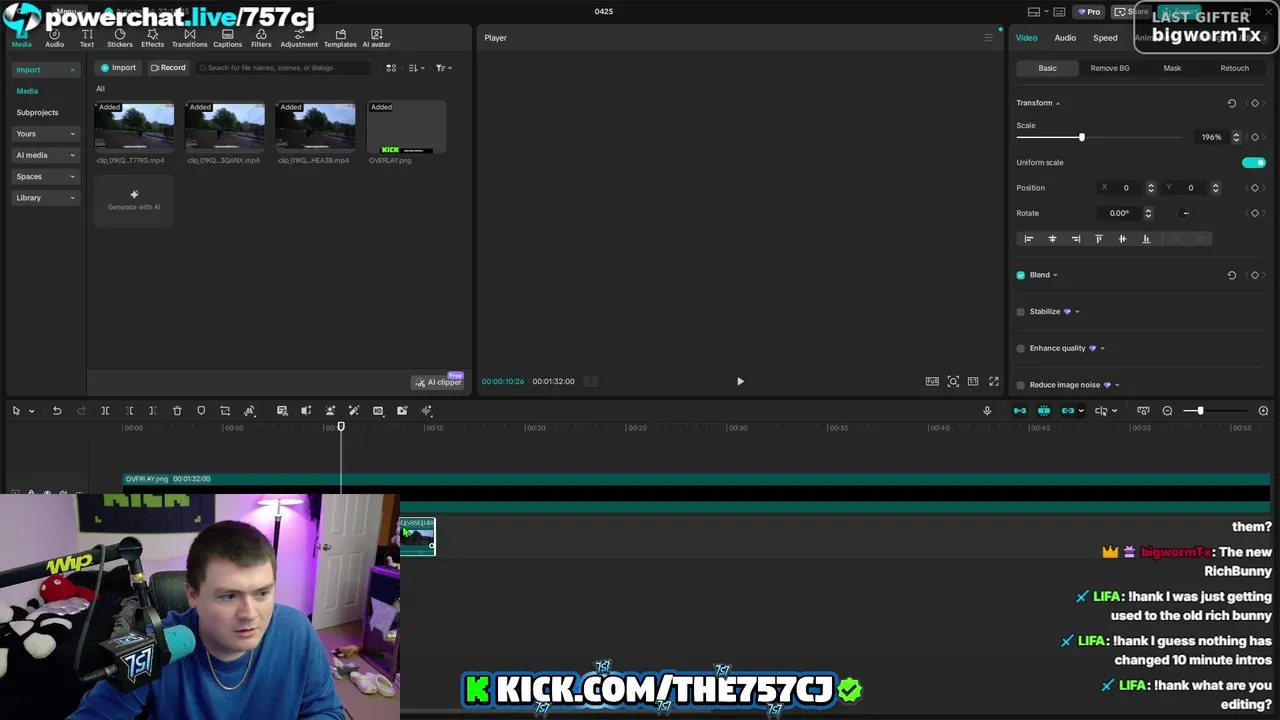Toggle the main track magnet button

tap(1020, 411)
